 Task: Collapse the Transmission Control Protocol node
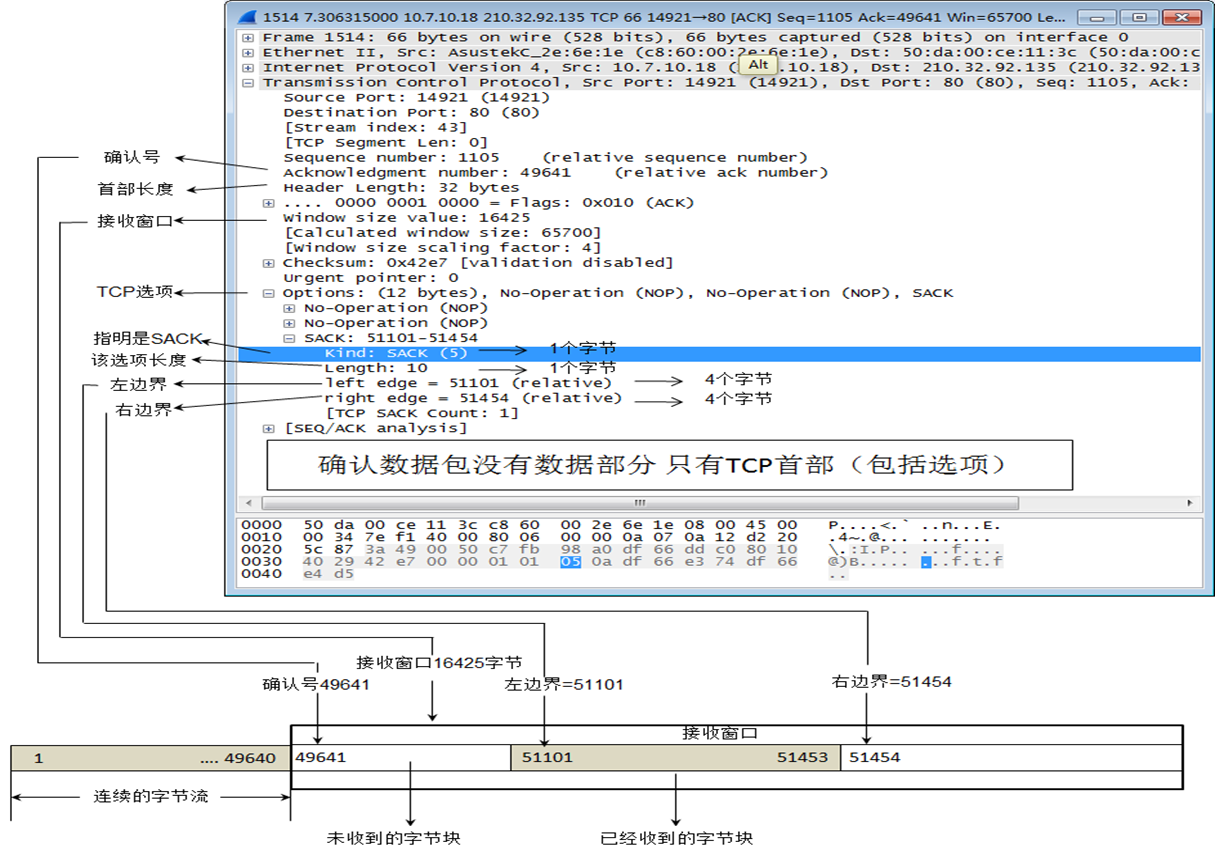click(248, 82)
